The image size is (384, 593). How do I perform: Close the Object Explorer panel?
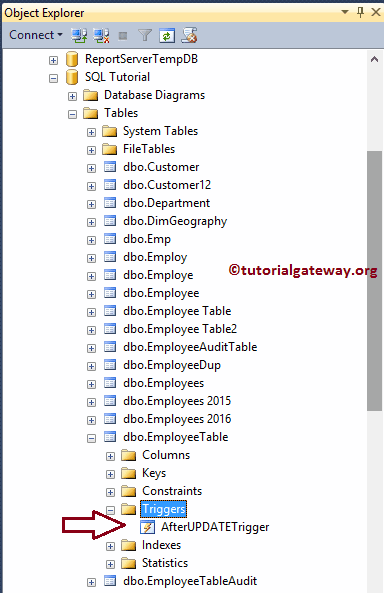376,12
